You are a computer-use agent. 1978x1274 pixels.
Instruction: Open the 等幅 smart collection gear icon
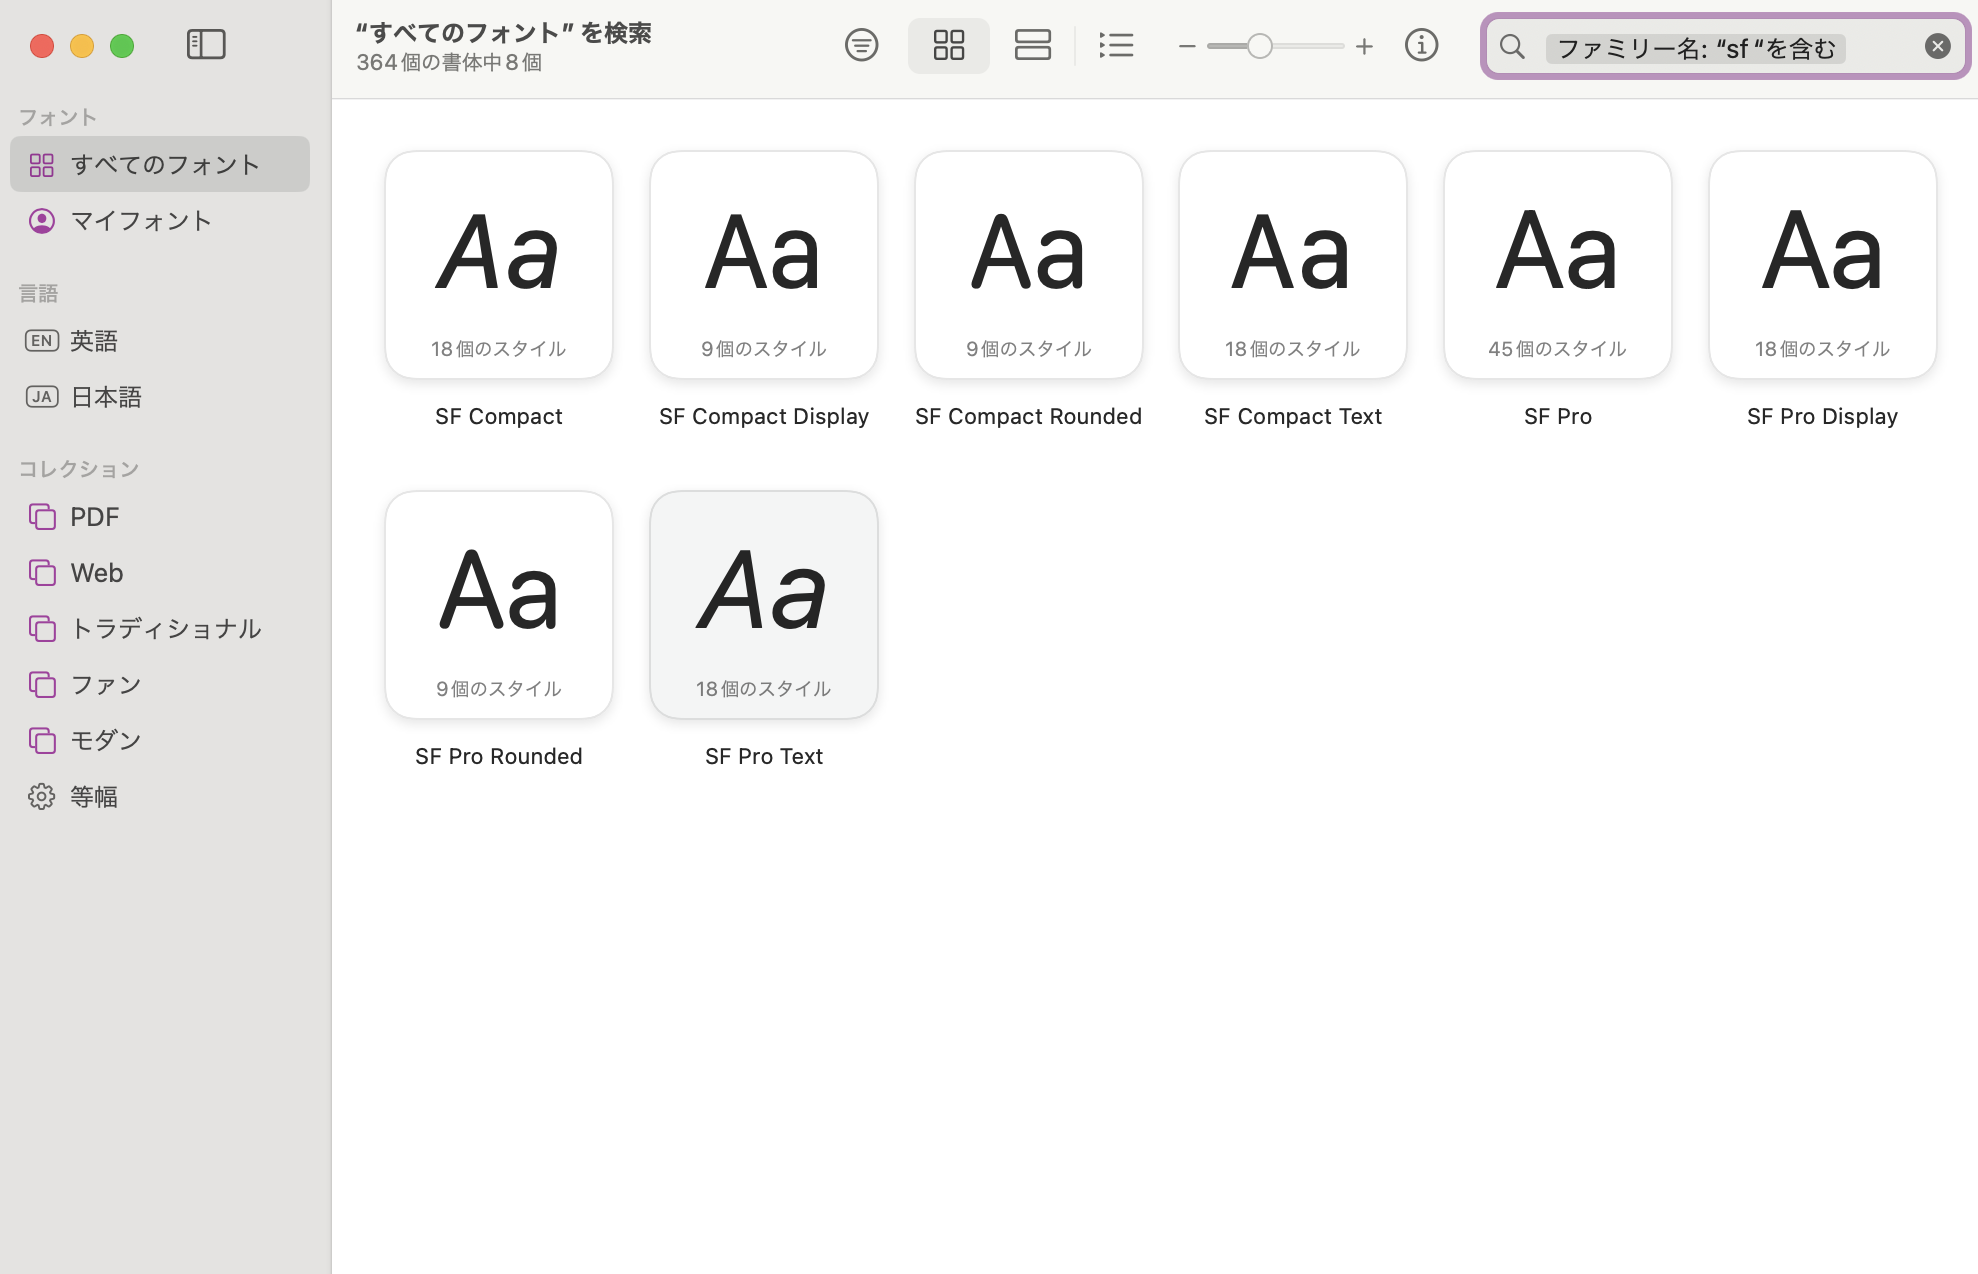click(x=41, y=796)
